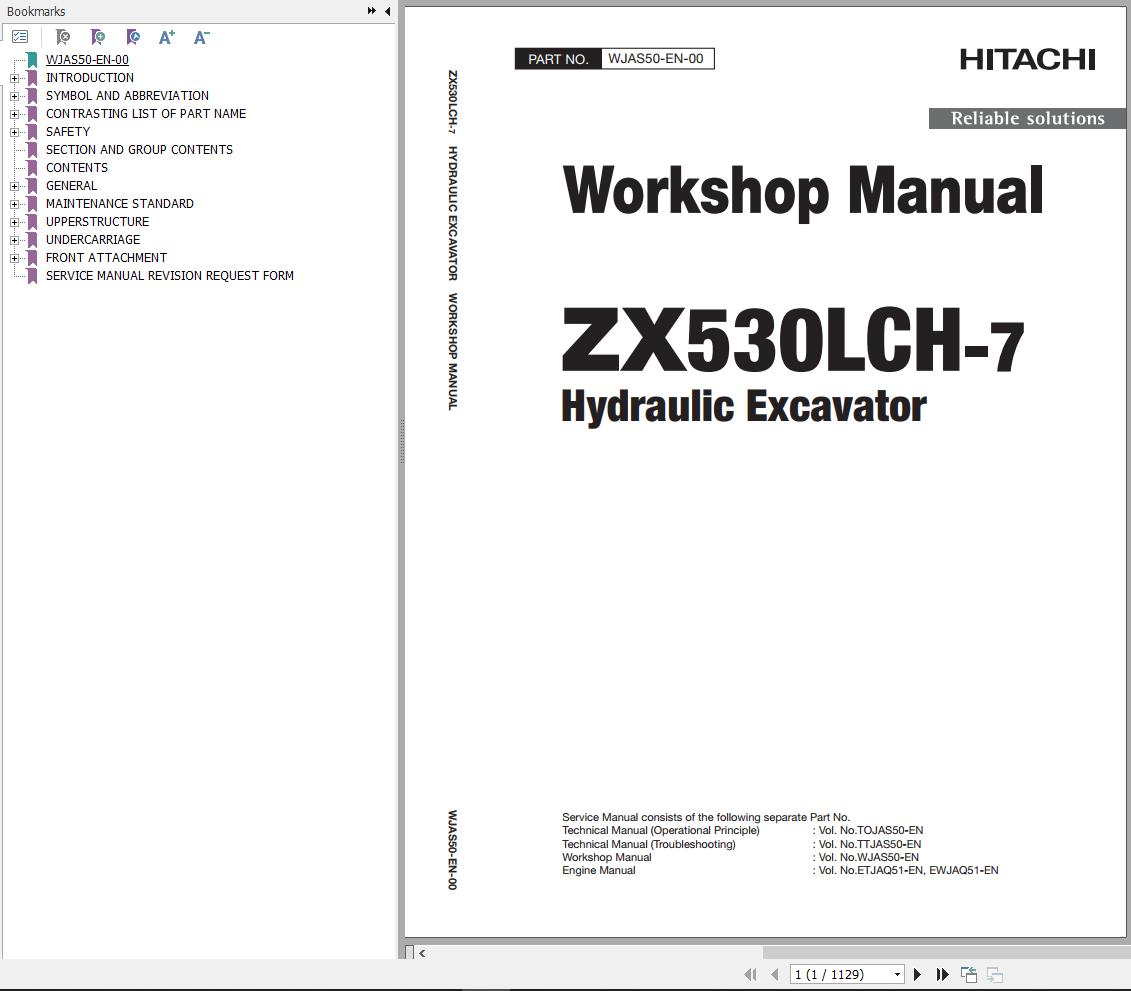This screenshot has height=991, width=1131.
Task: Go to first page button
Action: point(750,974)
